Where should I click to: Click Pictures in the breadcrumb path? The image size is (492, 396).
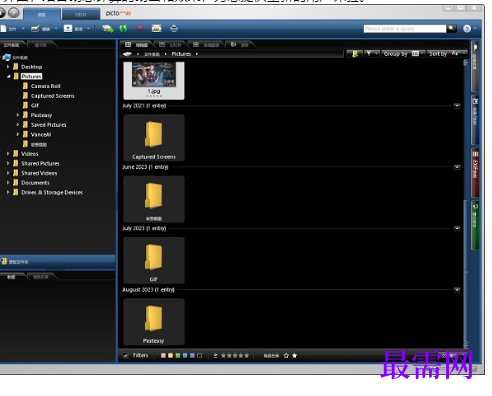click(181, 54)
